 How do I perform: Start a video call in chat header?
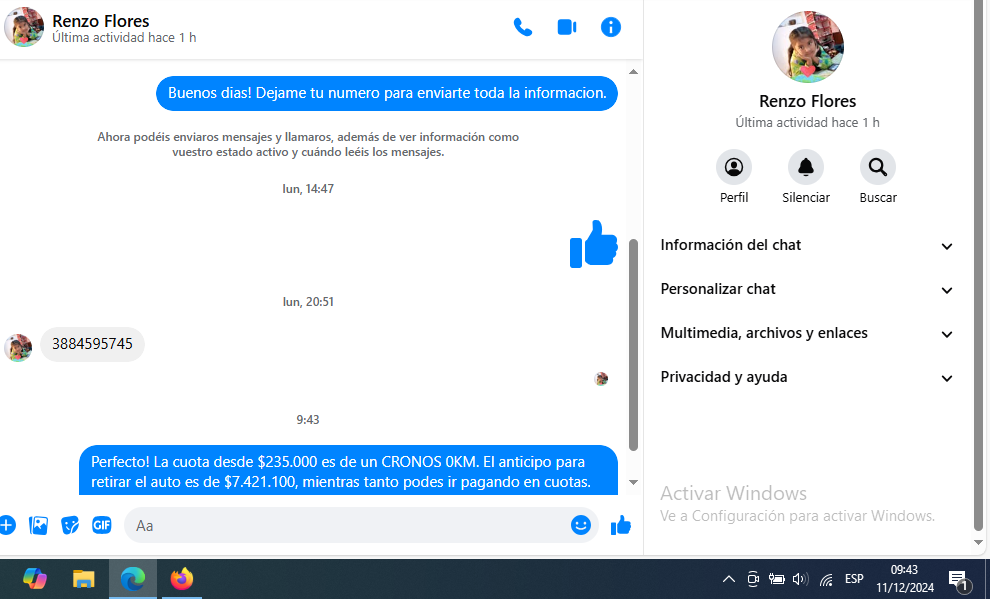pos(567,27)
